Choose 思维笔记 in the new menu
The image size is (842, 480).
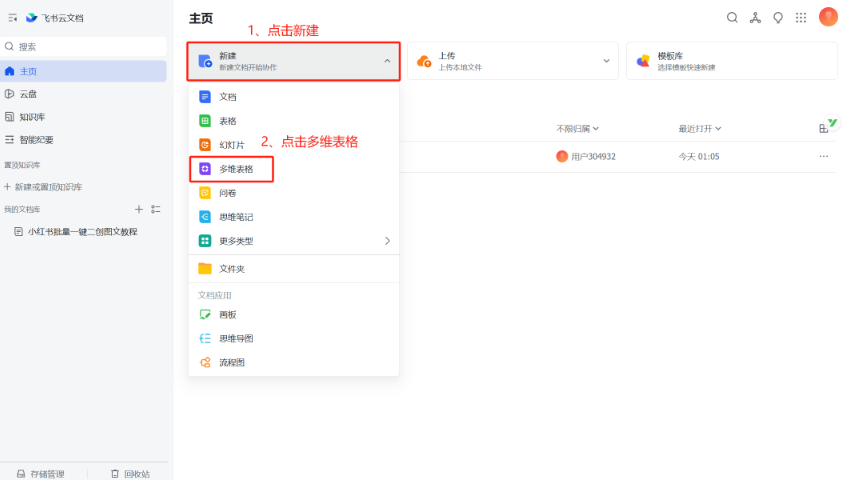pos(236,217)
